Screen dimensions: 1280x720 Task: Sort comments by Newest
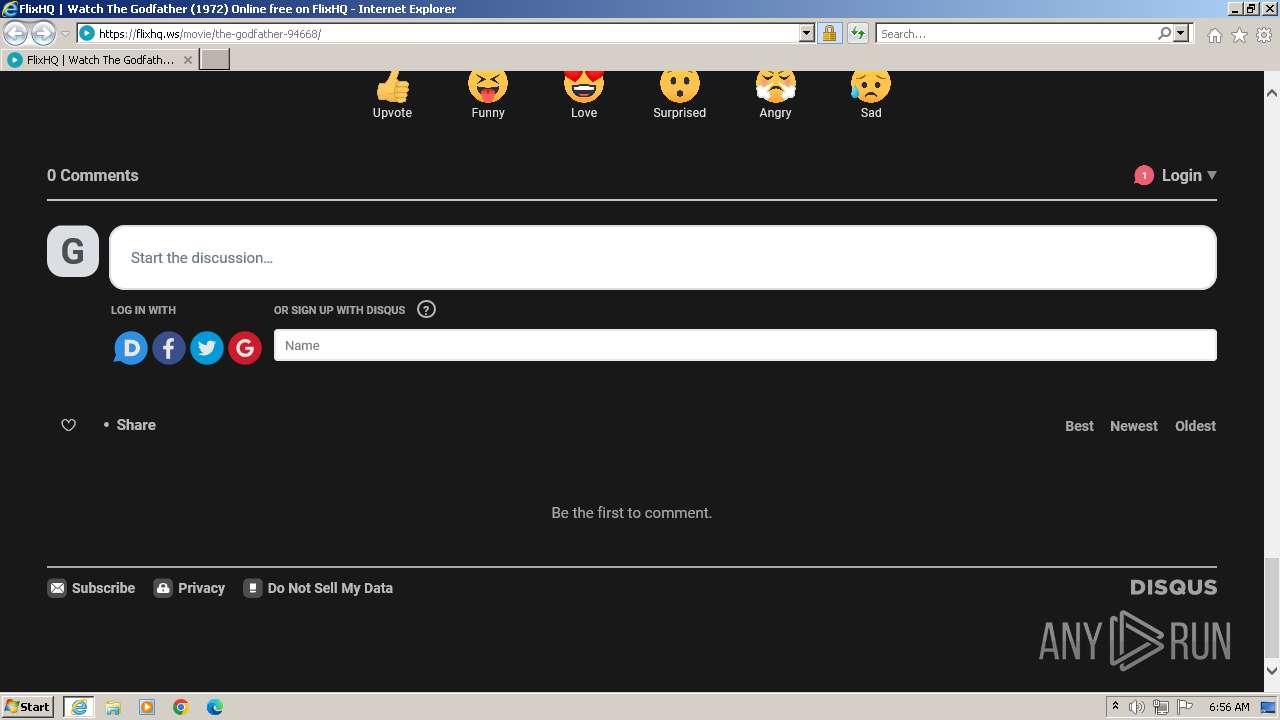[x=1133, y=426]
